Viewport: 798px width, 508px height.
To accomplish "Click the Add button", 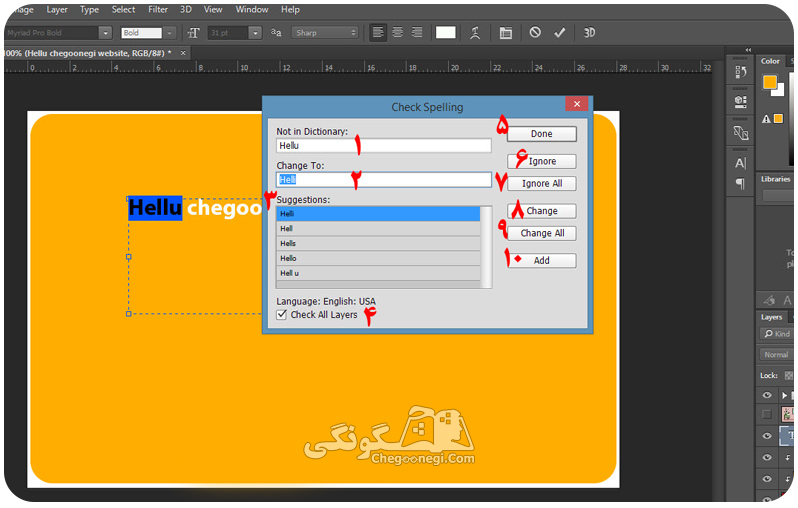I will [542, 261].
